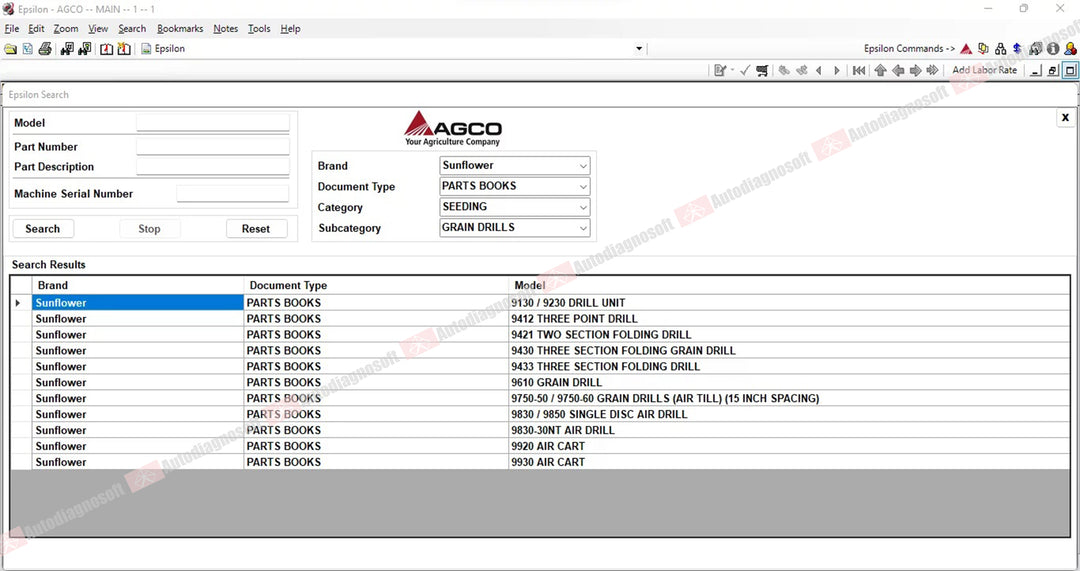Click the Part Description input field
This screenshot has width=1080, height=571.
tap(213, 167)
